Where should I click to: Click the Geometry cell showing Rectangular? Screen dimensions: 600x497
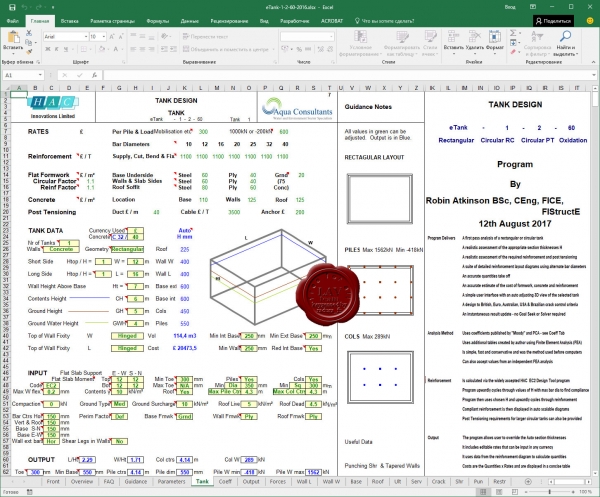127,249
